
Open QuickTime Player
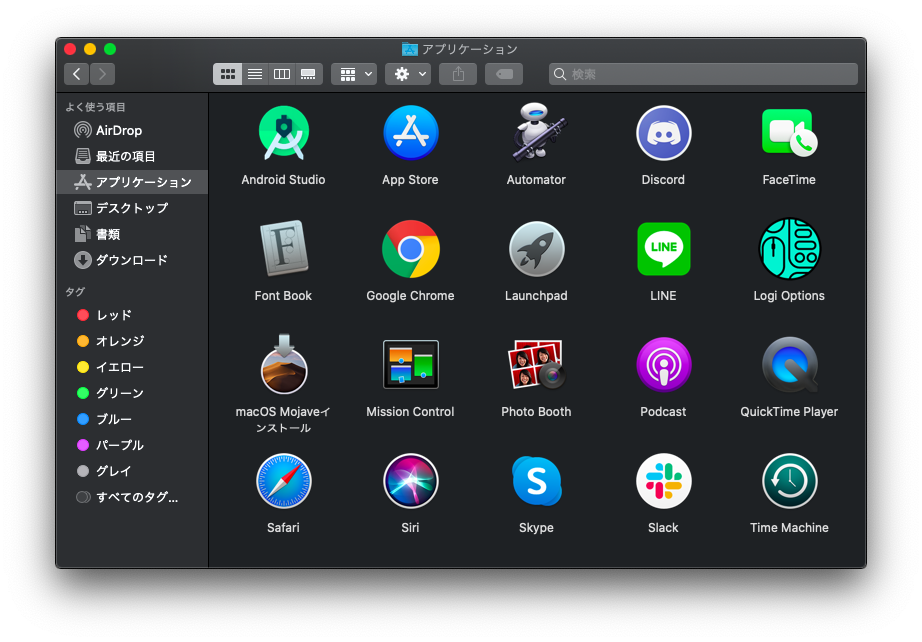click(x=789, y=364)
